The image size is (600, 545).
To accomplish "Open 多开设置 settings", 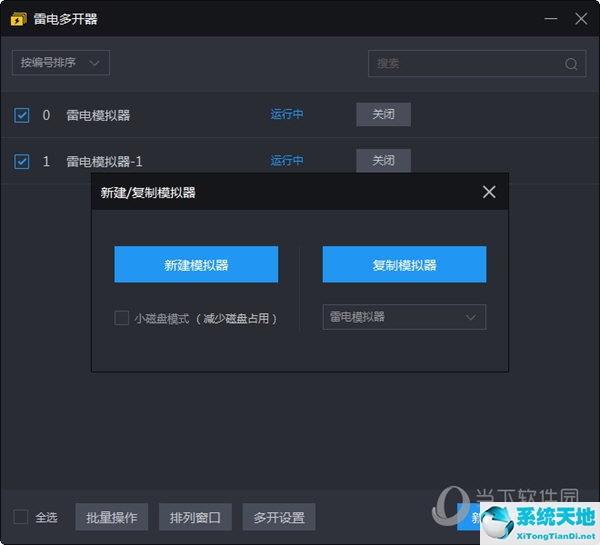I will pos(279,517).
